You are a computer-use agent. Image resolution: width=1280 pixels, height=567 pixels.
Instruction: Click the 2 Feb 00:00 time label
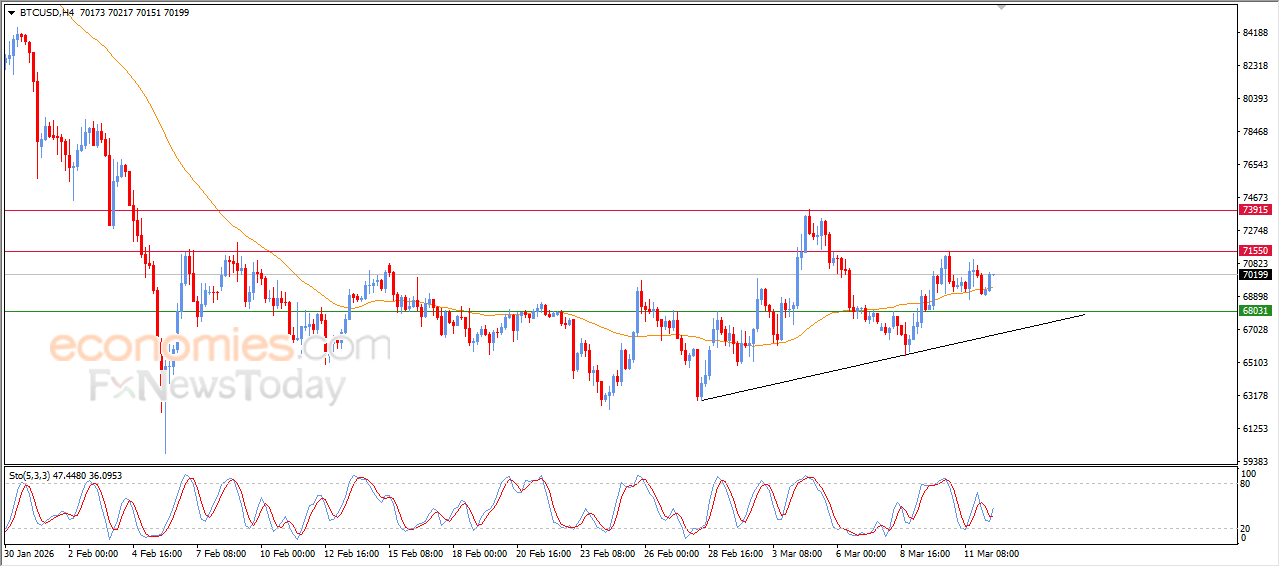(91, 553)
